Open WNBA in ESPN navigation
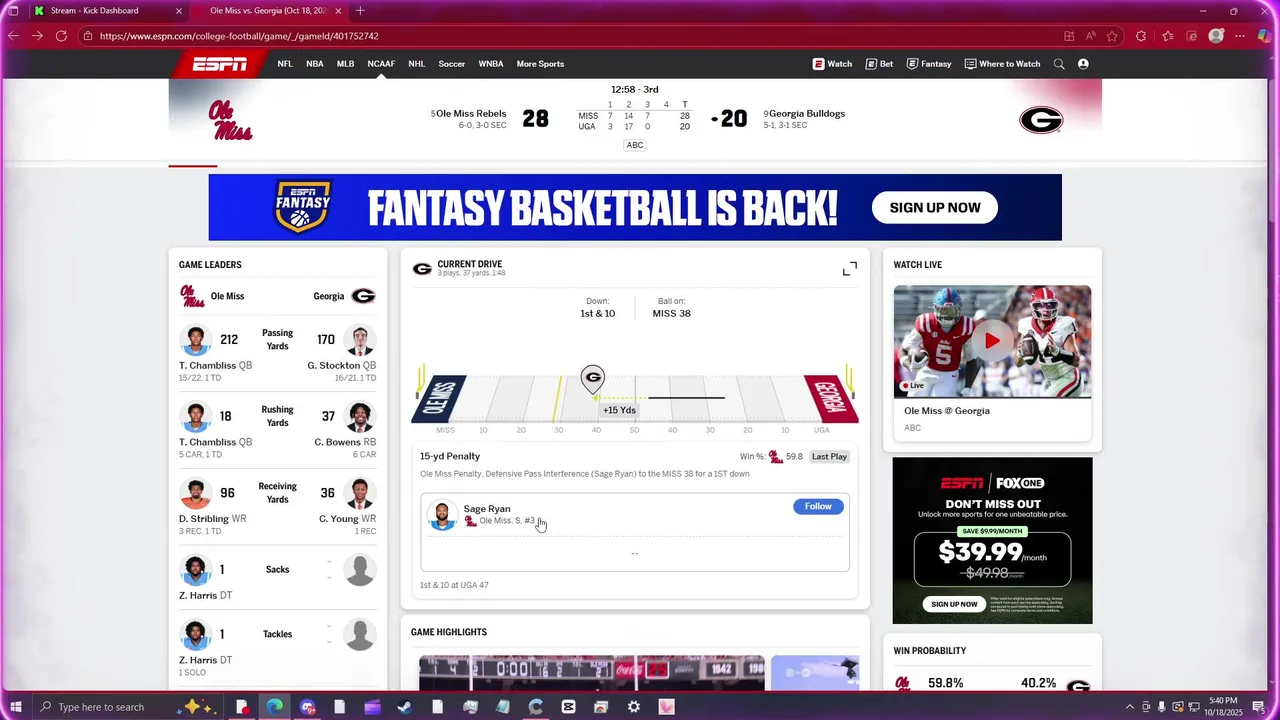 491,64
